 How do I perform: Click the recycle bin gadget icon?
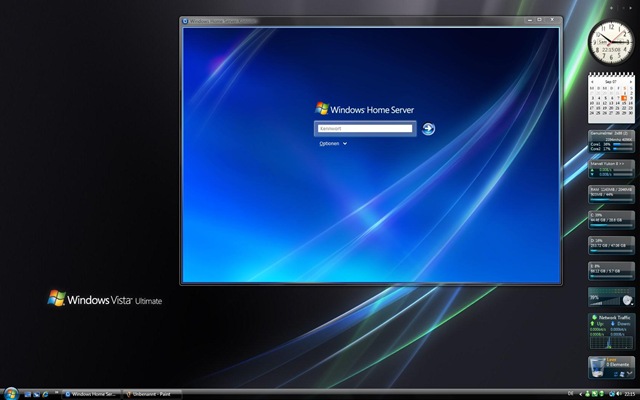[x=596, y=367]
